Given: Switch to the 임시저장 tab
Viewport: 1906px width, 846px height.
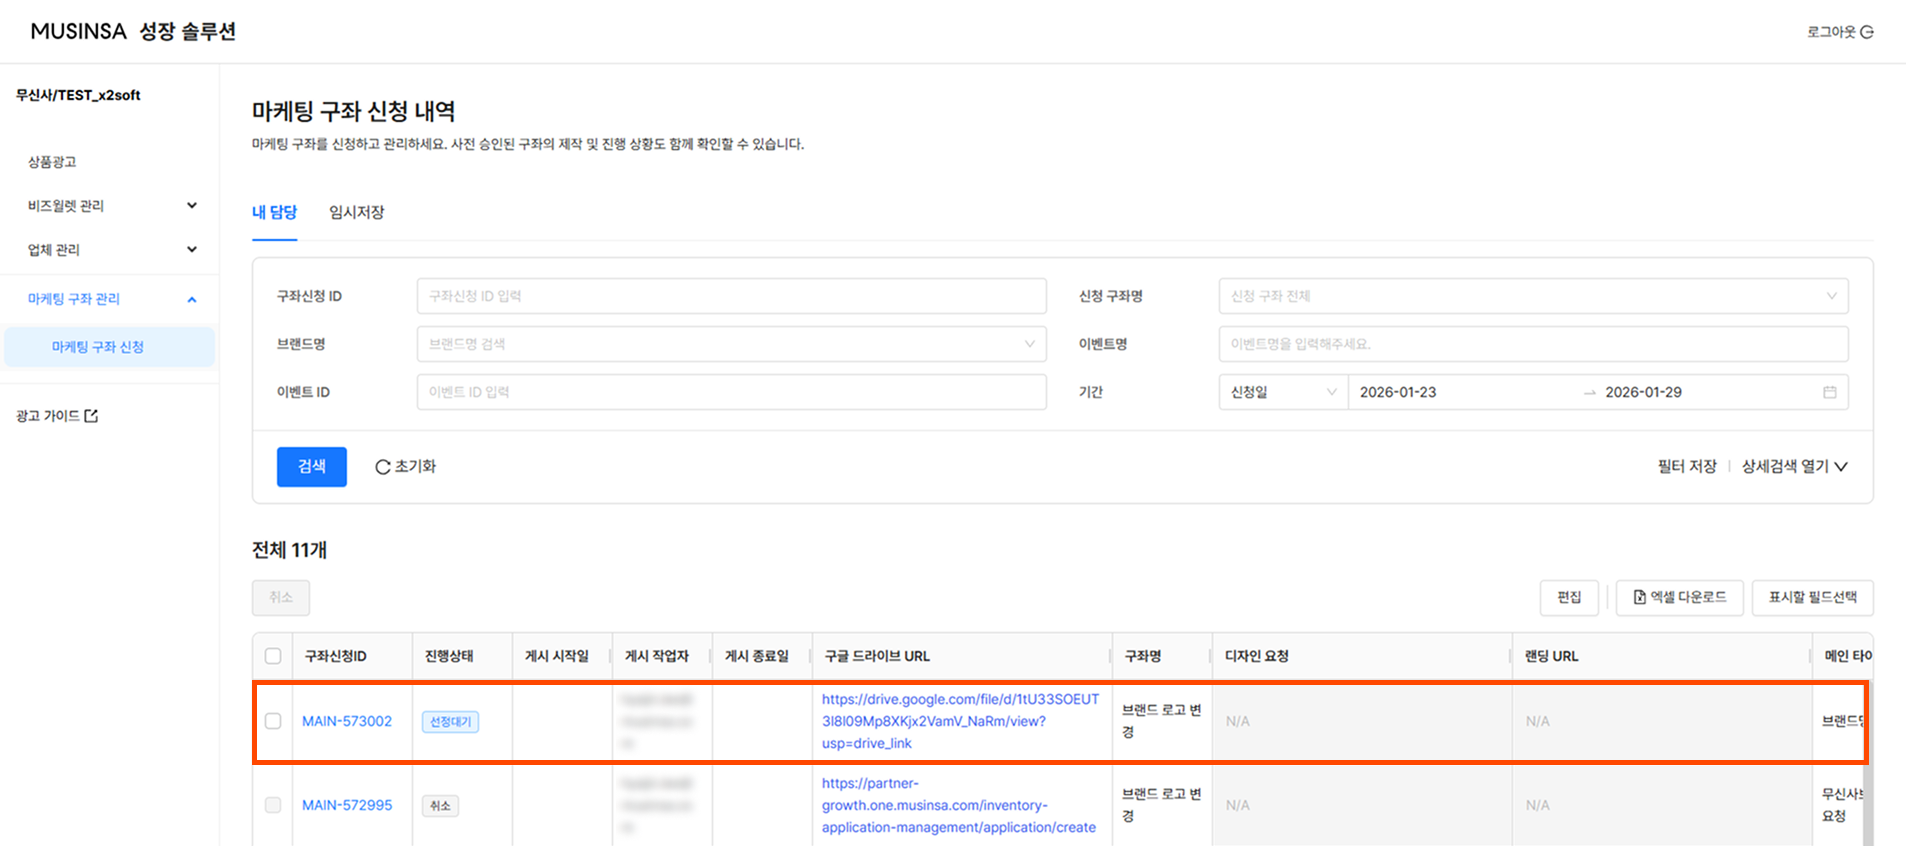Looking at the screenshot, I should click(x=356, y=212).
